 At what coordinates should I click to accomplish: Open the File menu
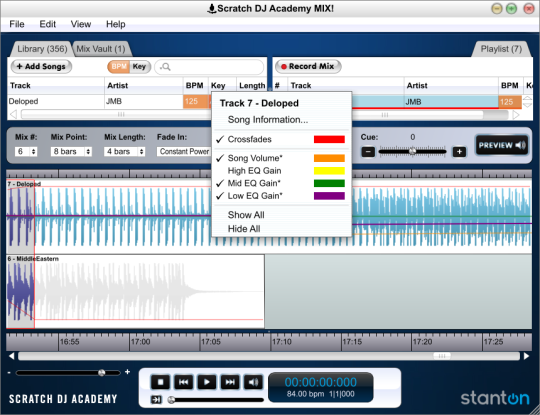click(17, 24)
